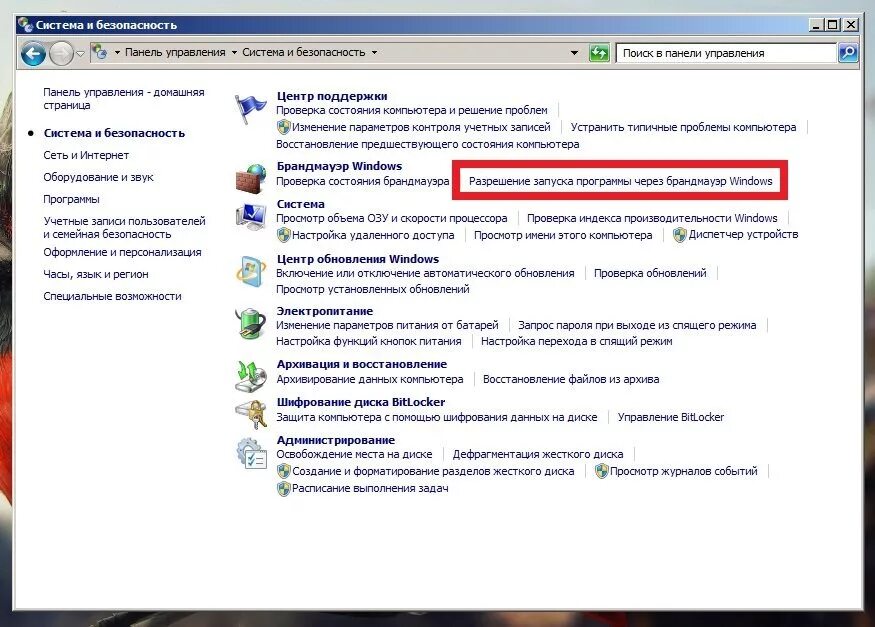Click Просмотр объема ОЗУ и скорости процессора

pyautogui.click(x=392, y=218)
